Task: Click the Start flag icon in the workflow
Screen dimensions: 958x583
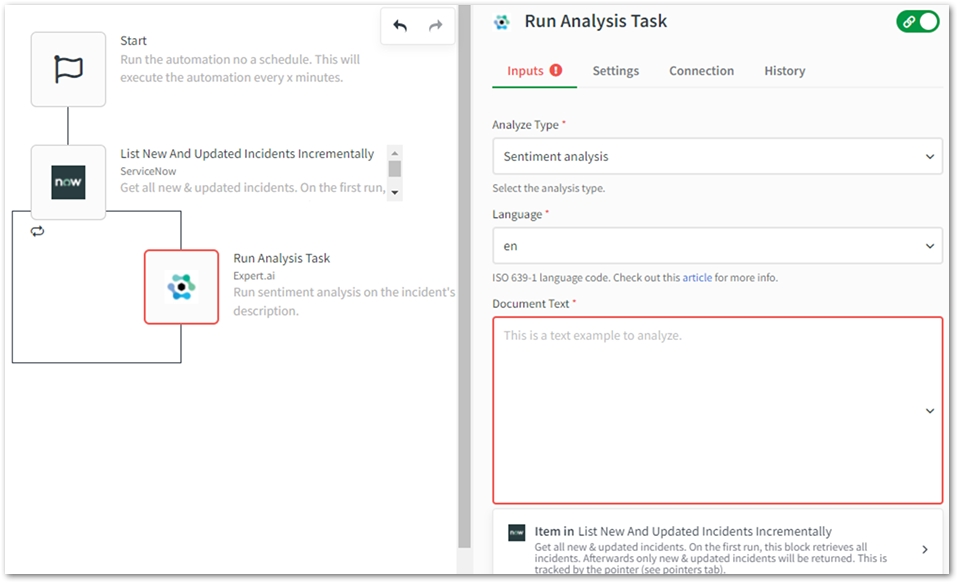Action: (x=68, y=68)
